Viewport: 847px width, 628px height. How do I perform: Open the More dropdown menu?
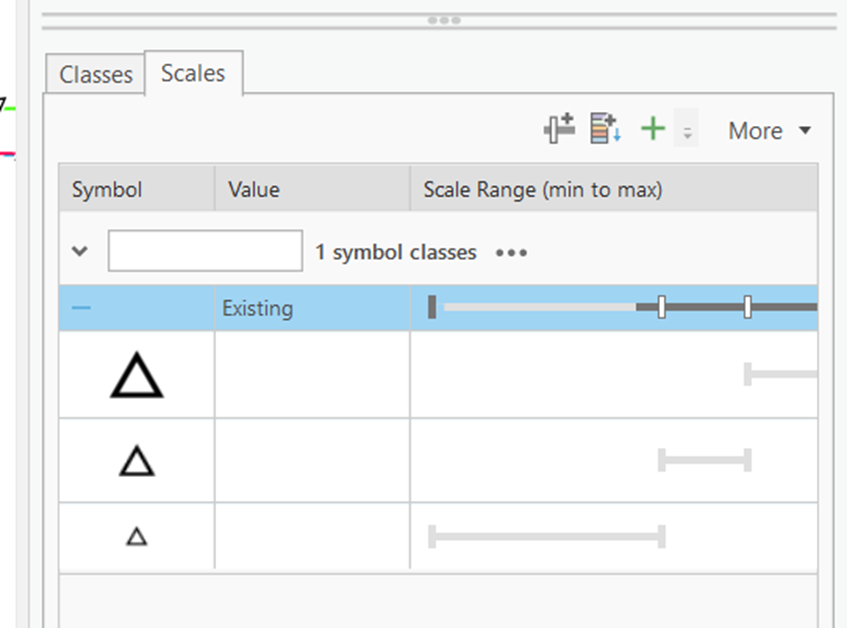coord(769,131)
